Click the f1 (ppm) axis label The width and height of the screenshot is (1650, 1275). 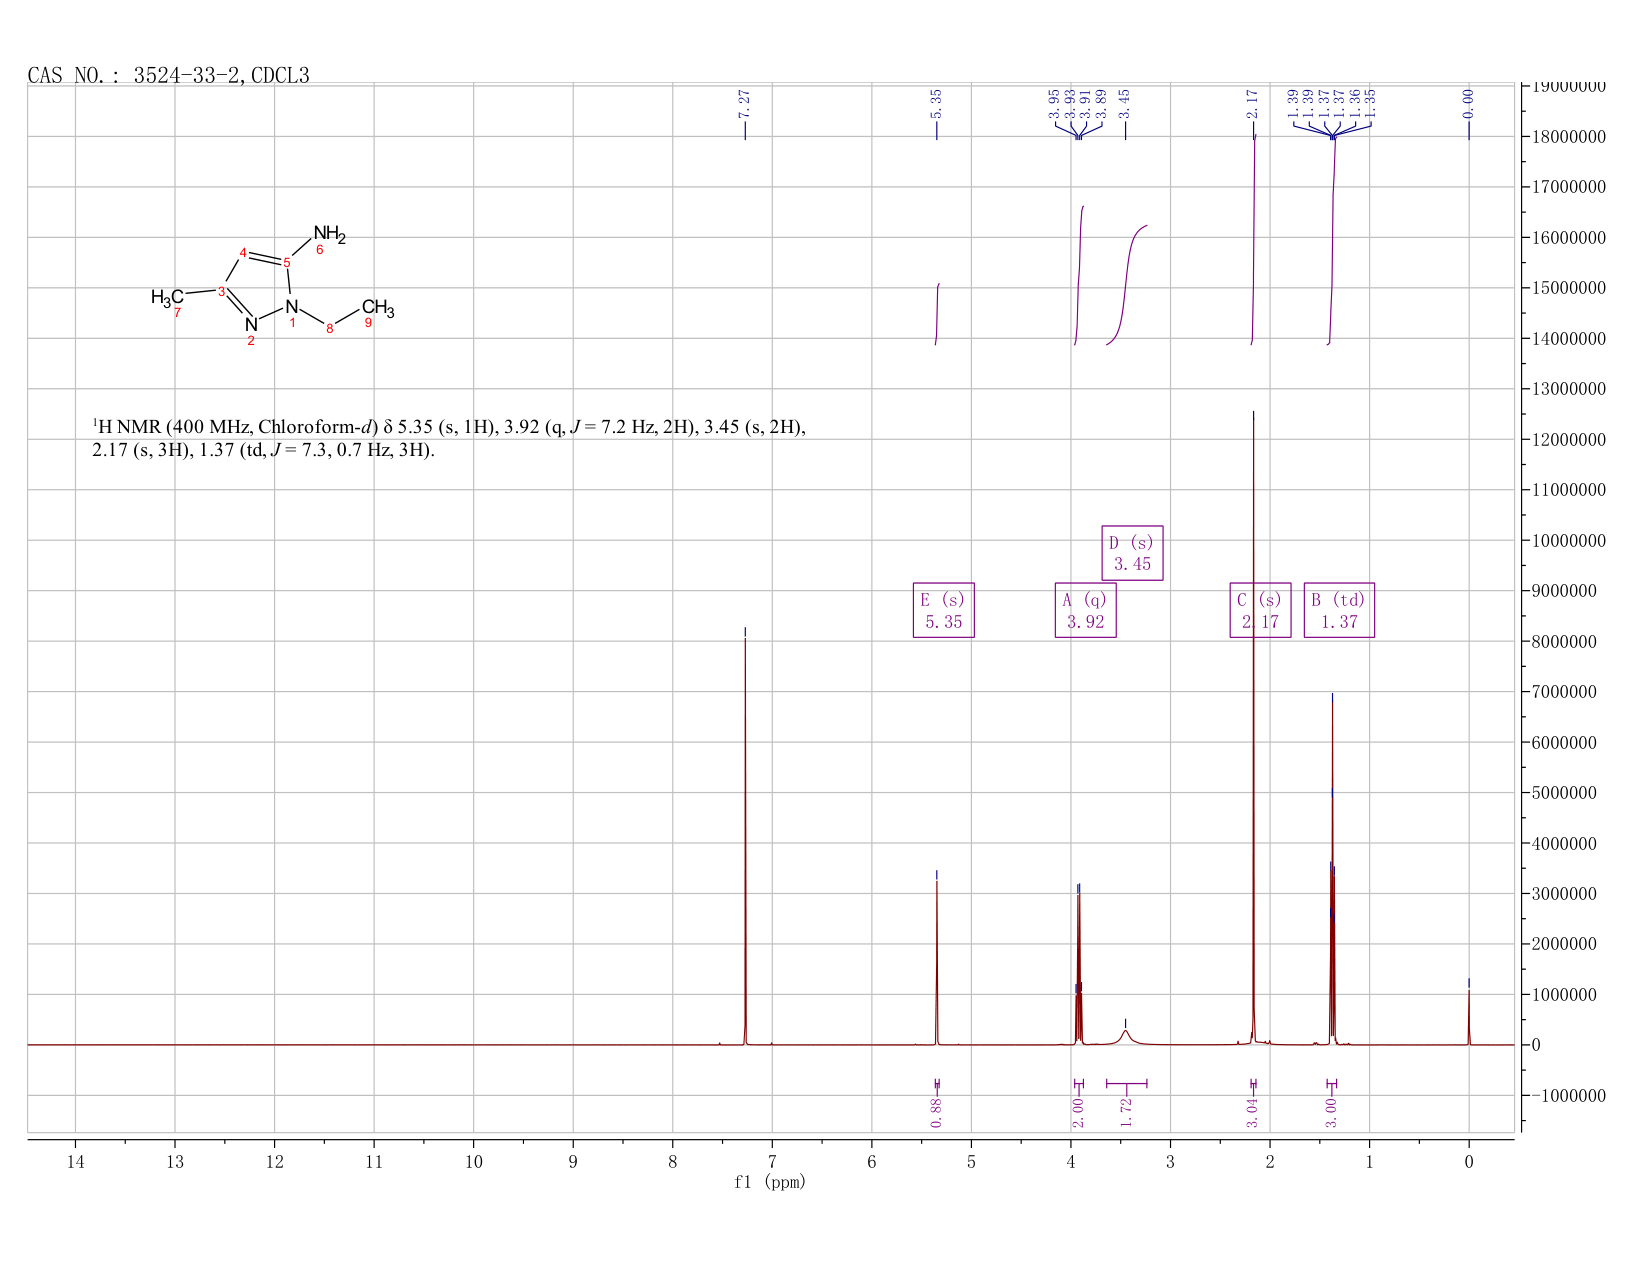770,1182
